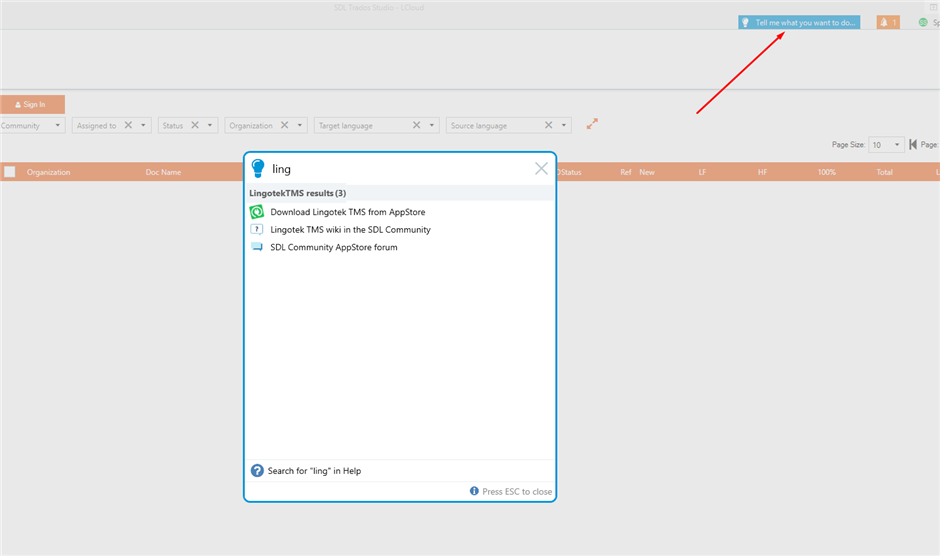Click the LingotekTMS results (3) group header
The image size is (940, 556).
click(400, 193)
